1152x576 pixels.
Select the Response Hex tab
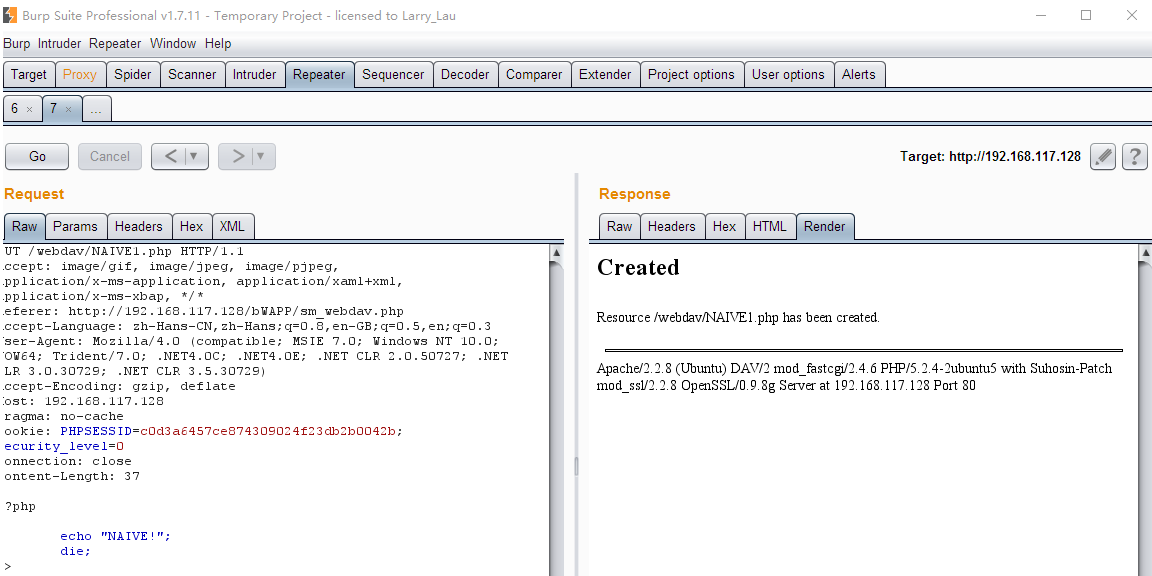click(724, 226)
